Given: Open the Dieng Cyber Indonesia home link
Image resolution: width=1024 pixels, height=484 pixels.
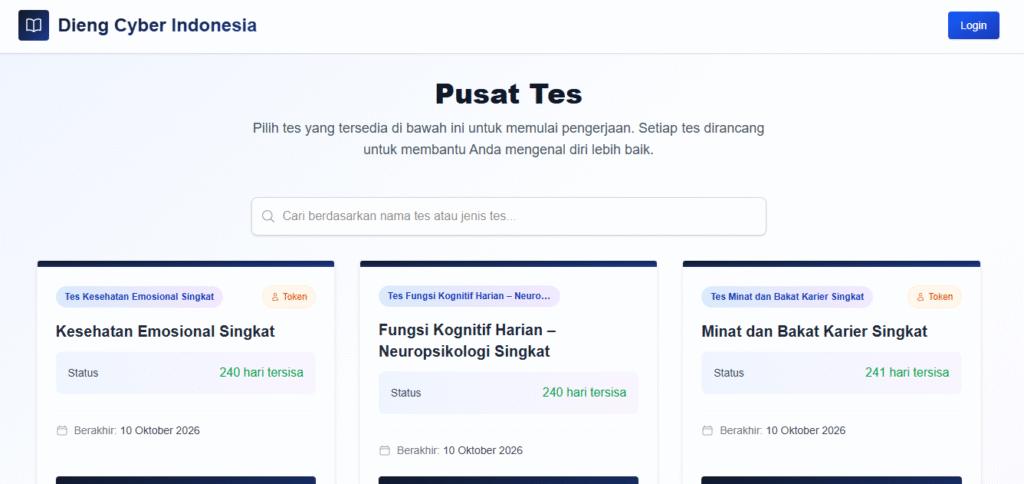Looking at the screenshot, I should point(157,25).
